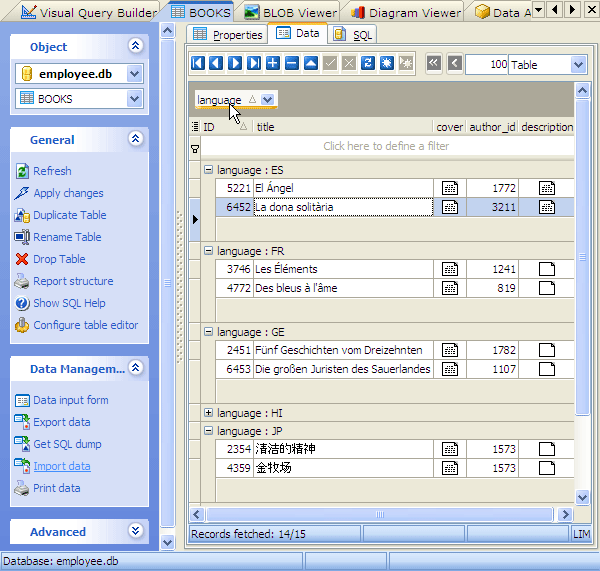Open Configure table editor
The image size is (600, 571).
click(85, 325)
